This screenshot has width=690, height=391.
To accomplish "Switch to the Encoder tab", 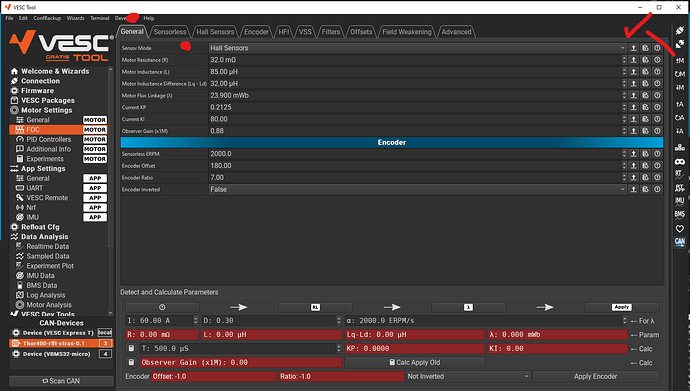I will [256, 32].
